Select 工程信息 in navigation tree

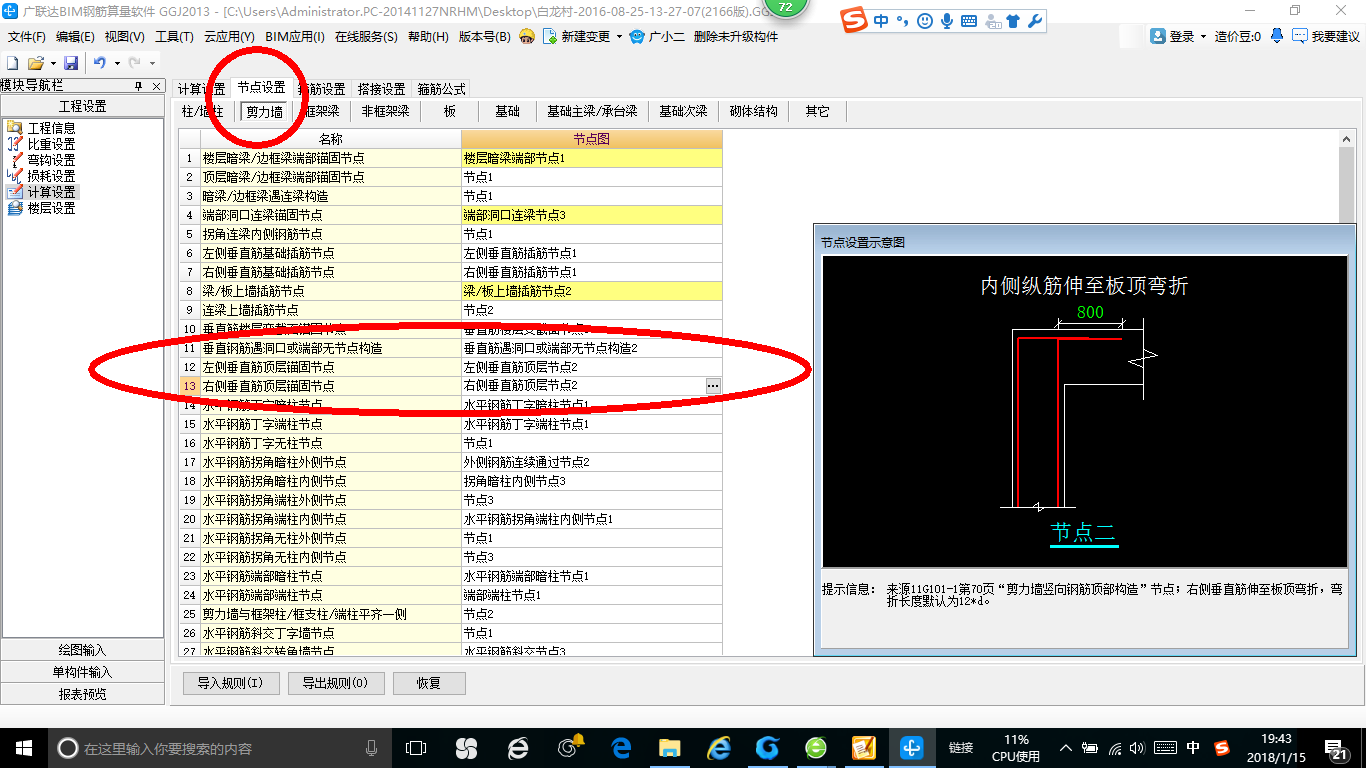point(51,128)
